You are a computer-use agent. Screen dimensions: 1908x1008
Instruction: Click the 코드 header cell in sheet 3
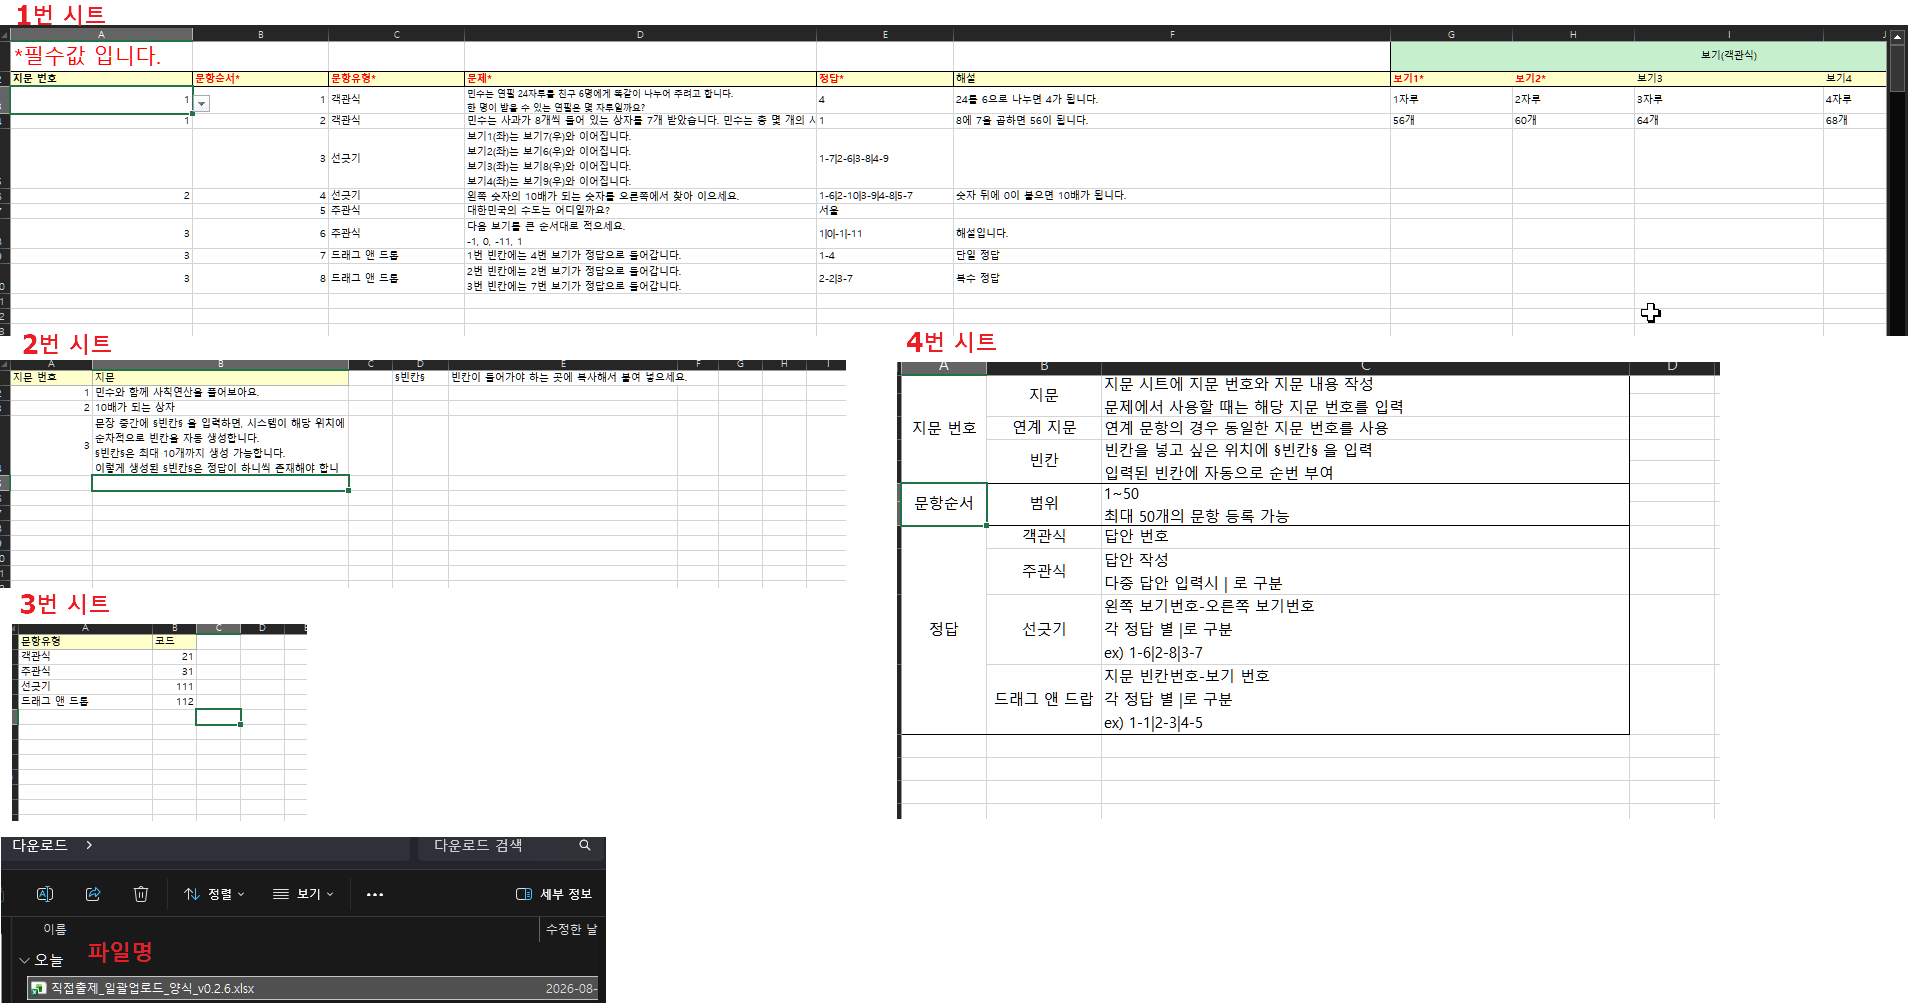pos(174,641)
